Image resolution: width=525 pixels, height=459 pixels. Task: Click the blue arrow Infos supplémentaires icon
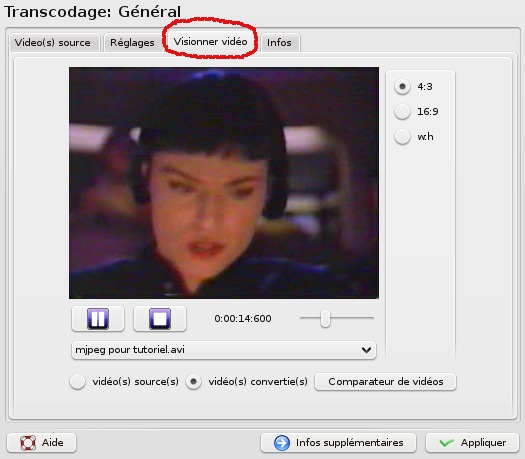point(282,443)
